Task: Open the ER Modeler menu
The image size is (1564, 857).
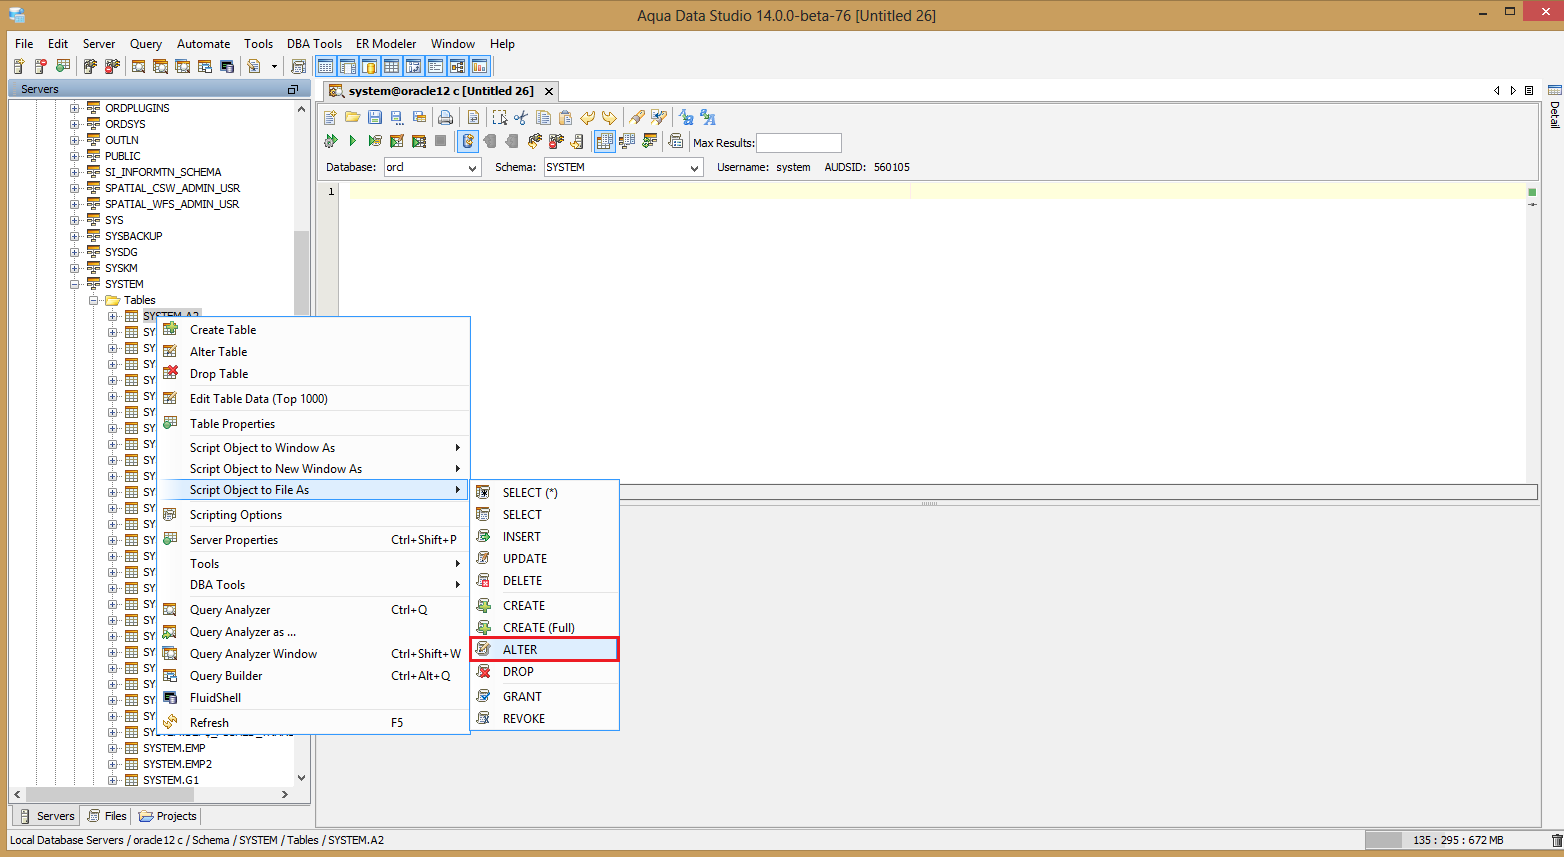Action: (386, 44)
